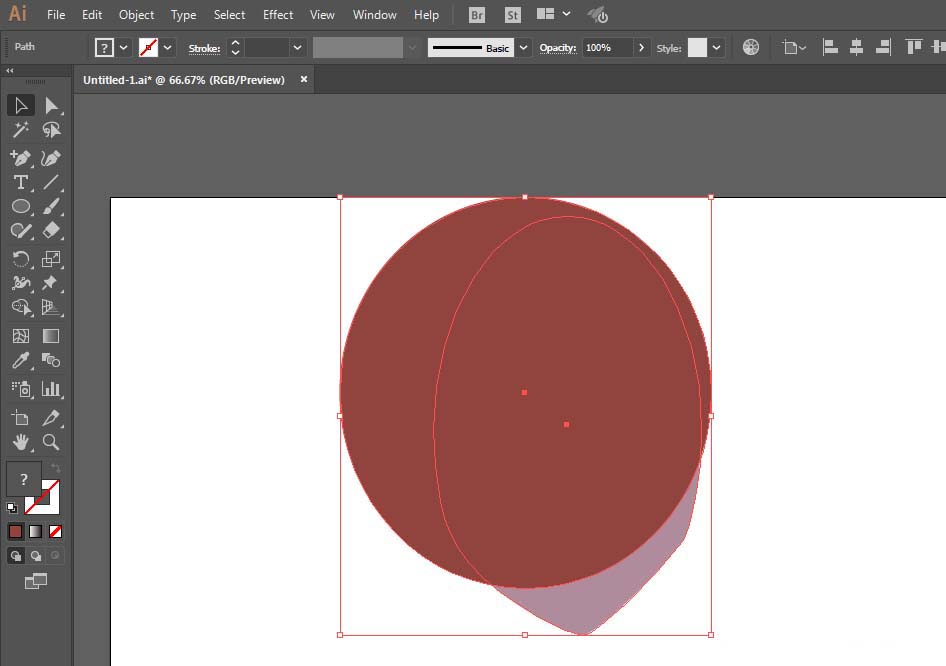Open the Basic brush definition dropdown
Screen dimensions: 946x666
point(523,48)
